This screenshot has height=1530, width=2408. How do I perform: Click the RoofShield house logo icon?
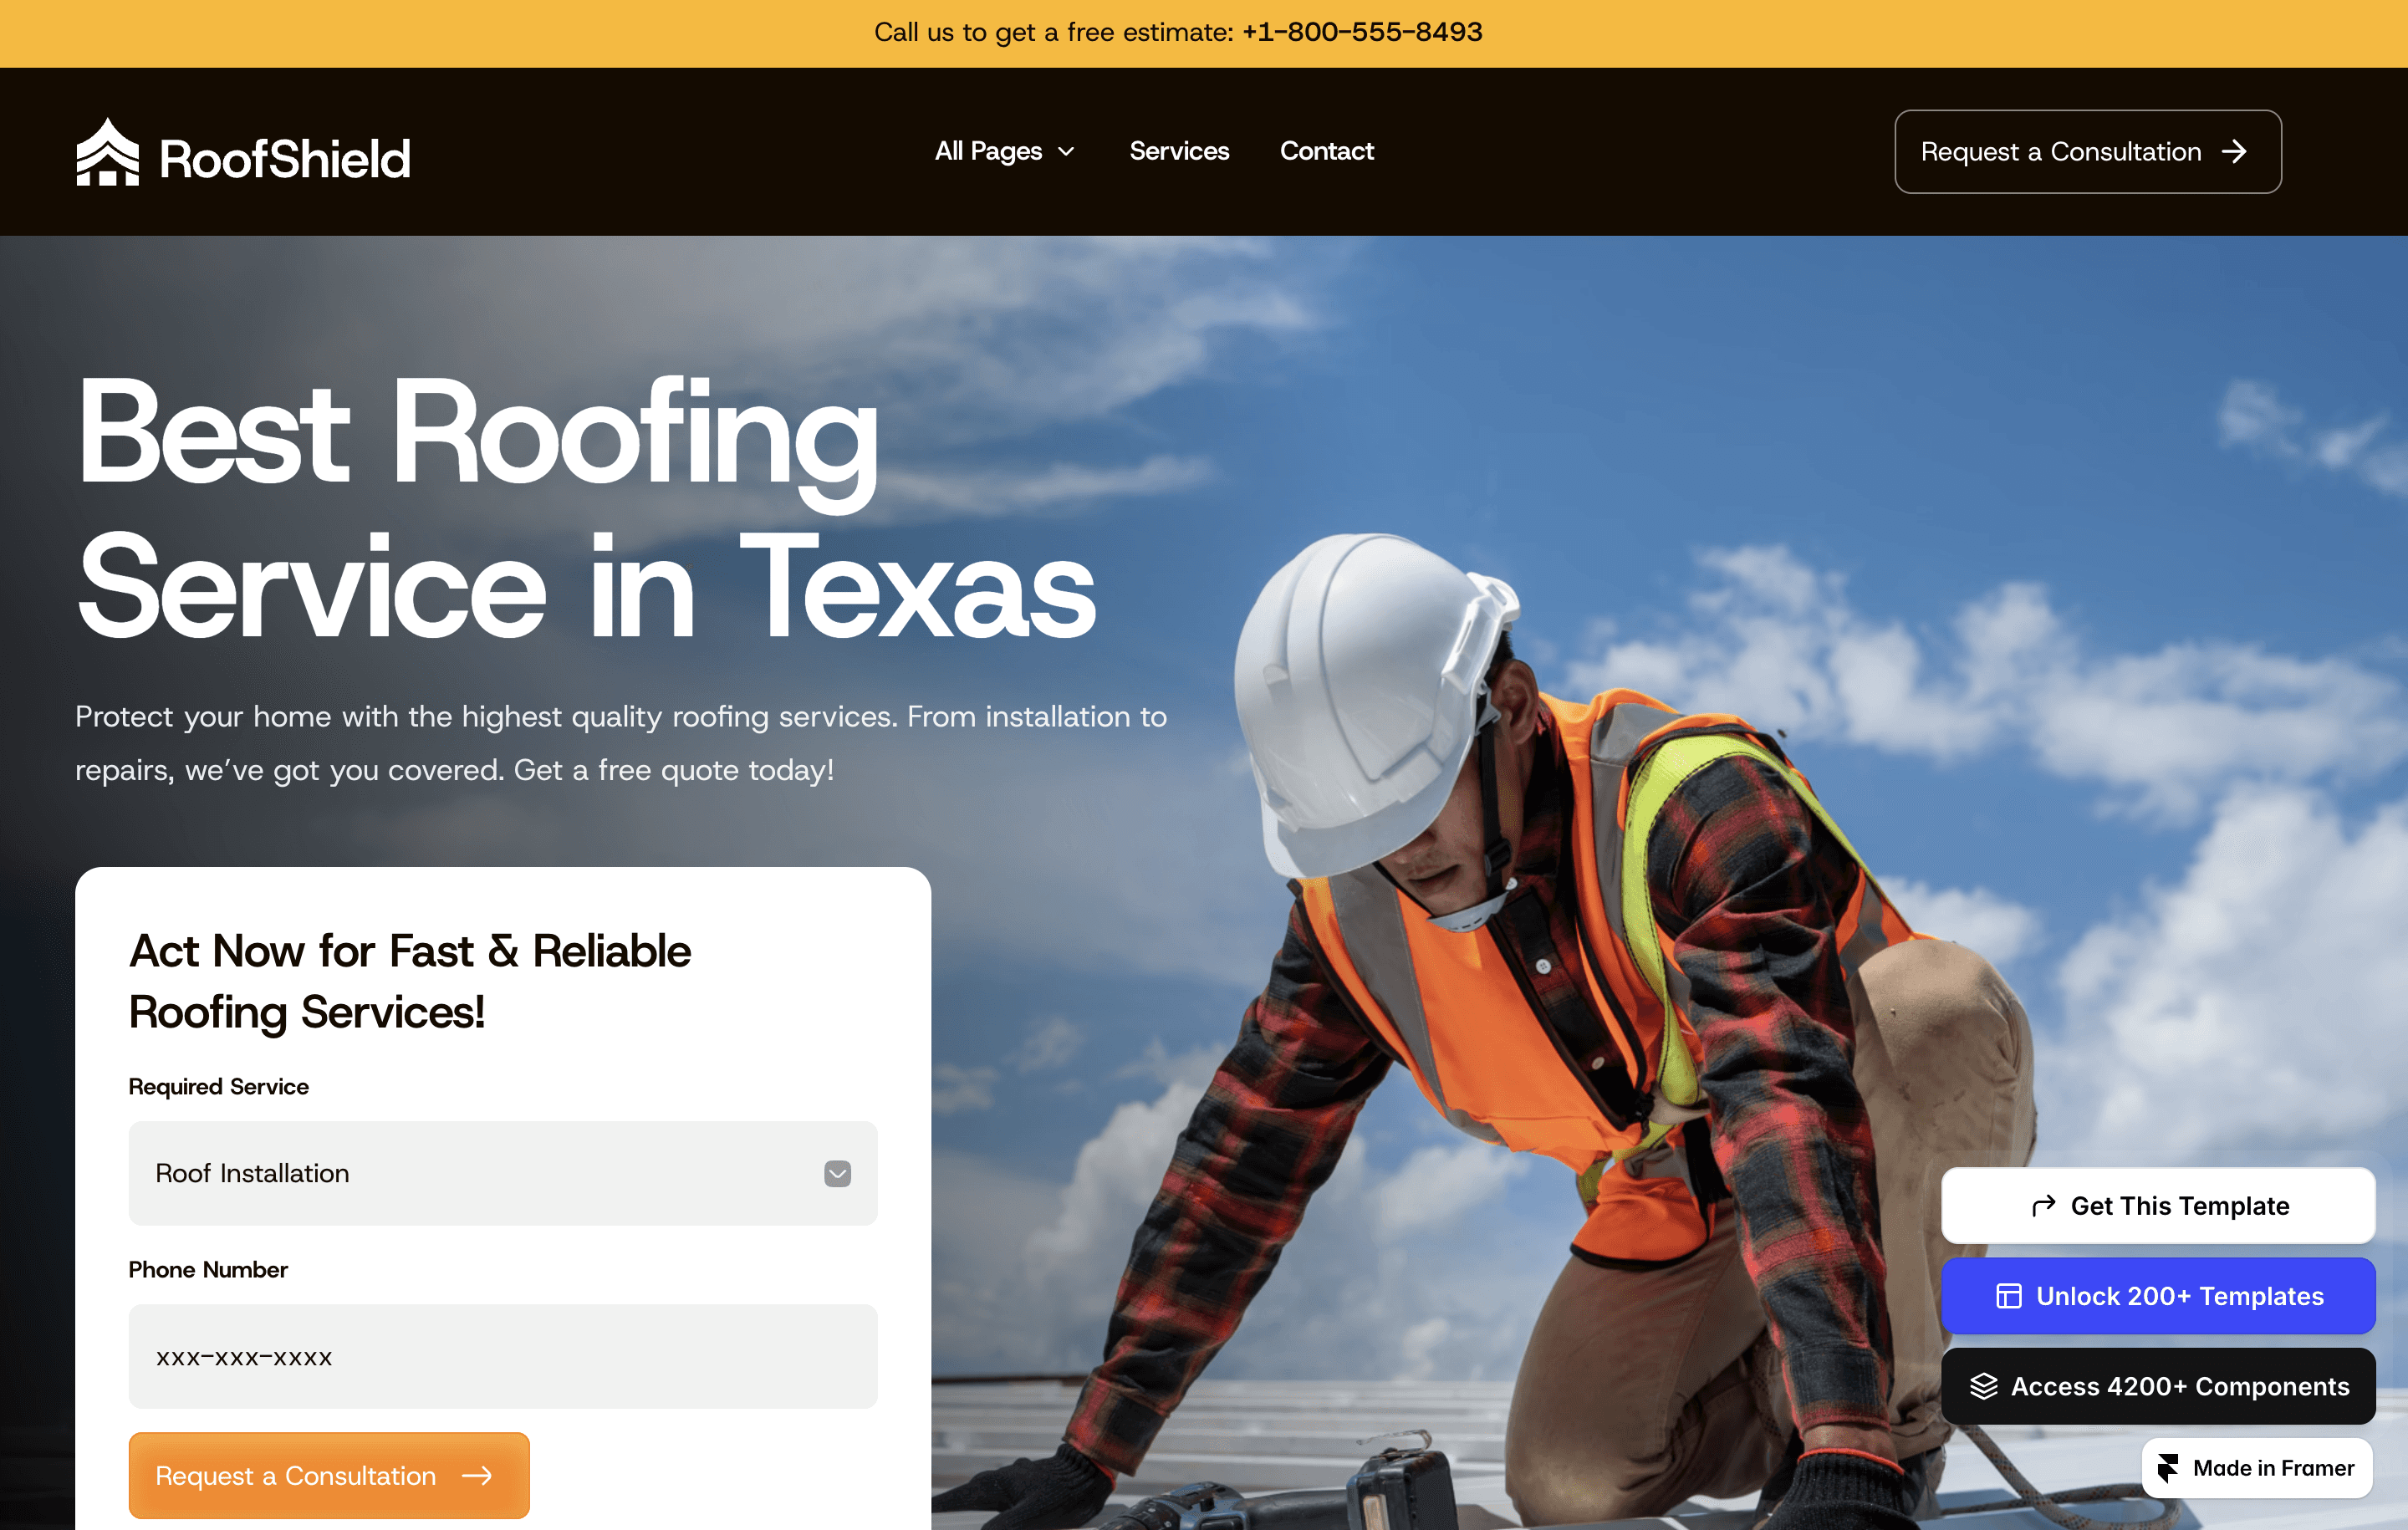point(108,152)
